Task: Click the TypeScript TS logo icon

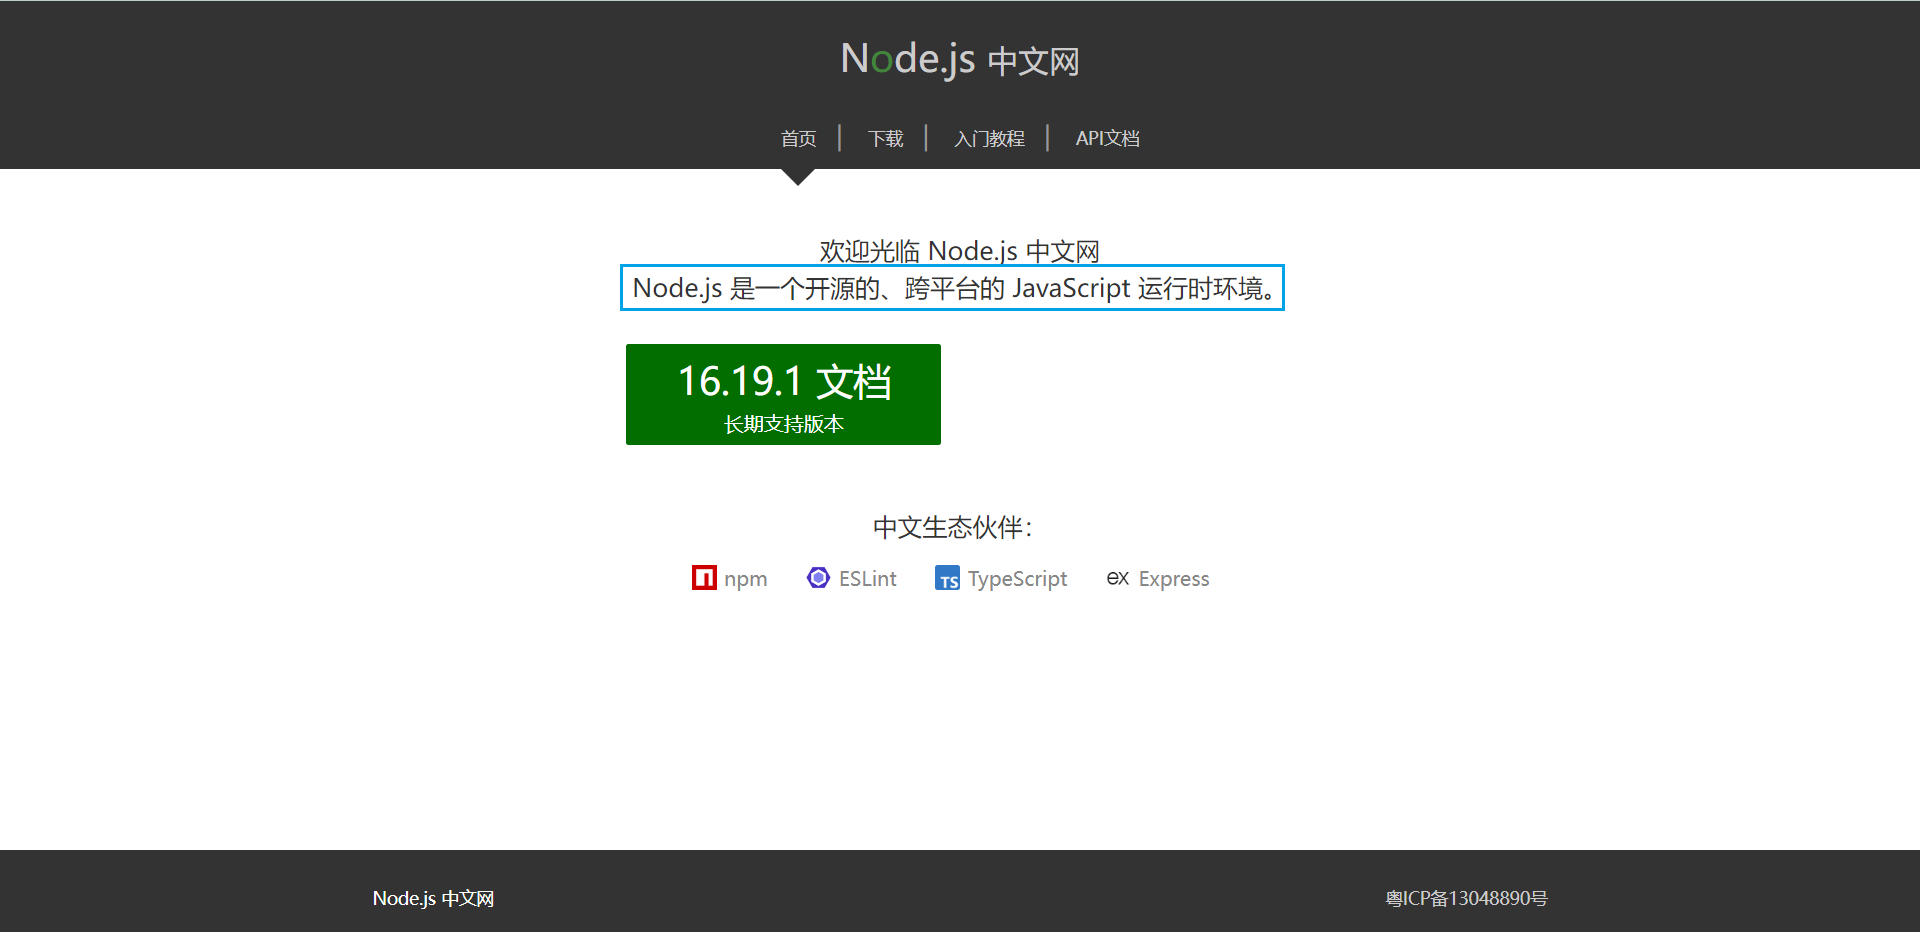Action: (947, 578)
